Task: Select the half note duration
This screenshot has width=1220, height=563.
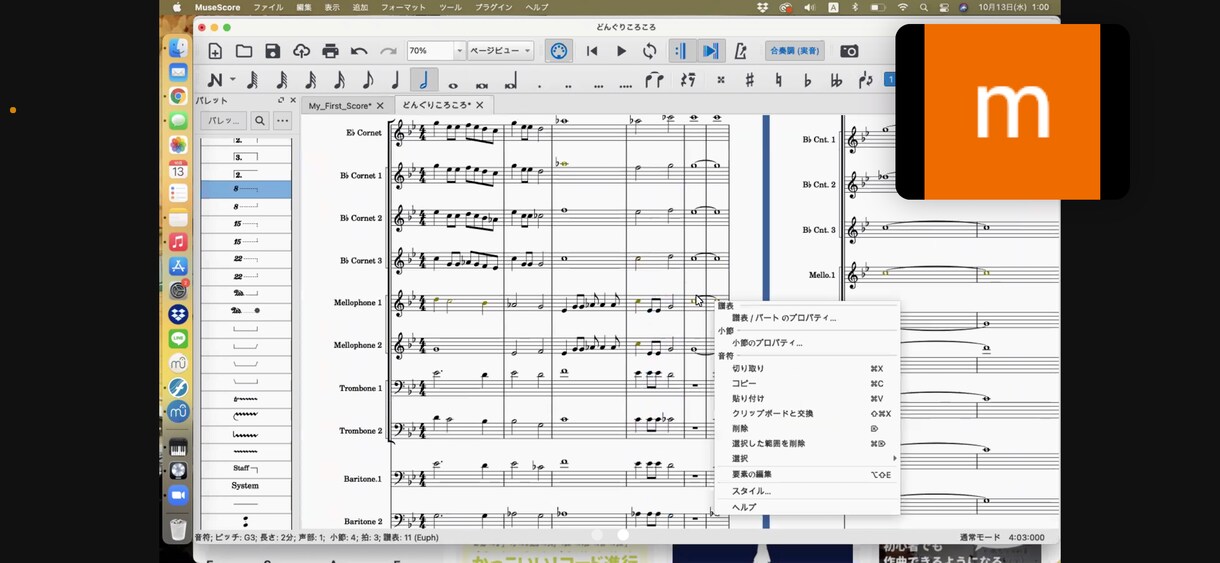Action: tap(424, 80)
